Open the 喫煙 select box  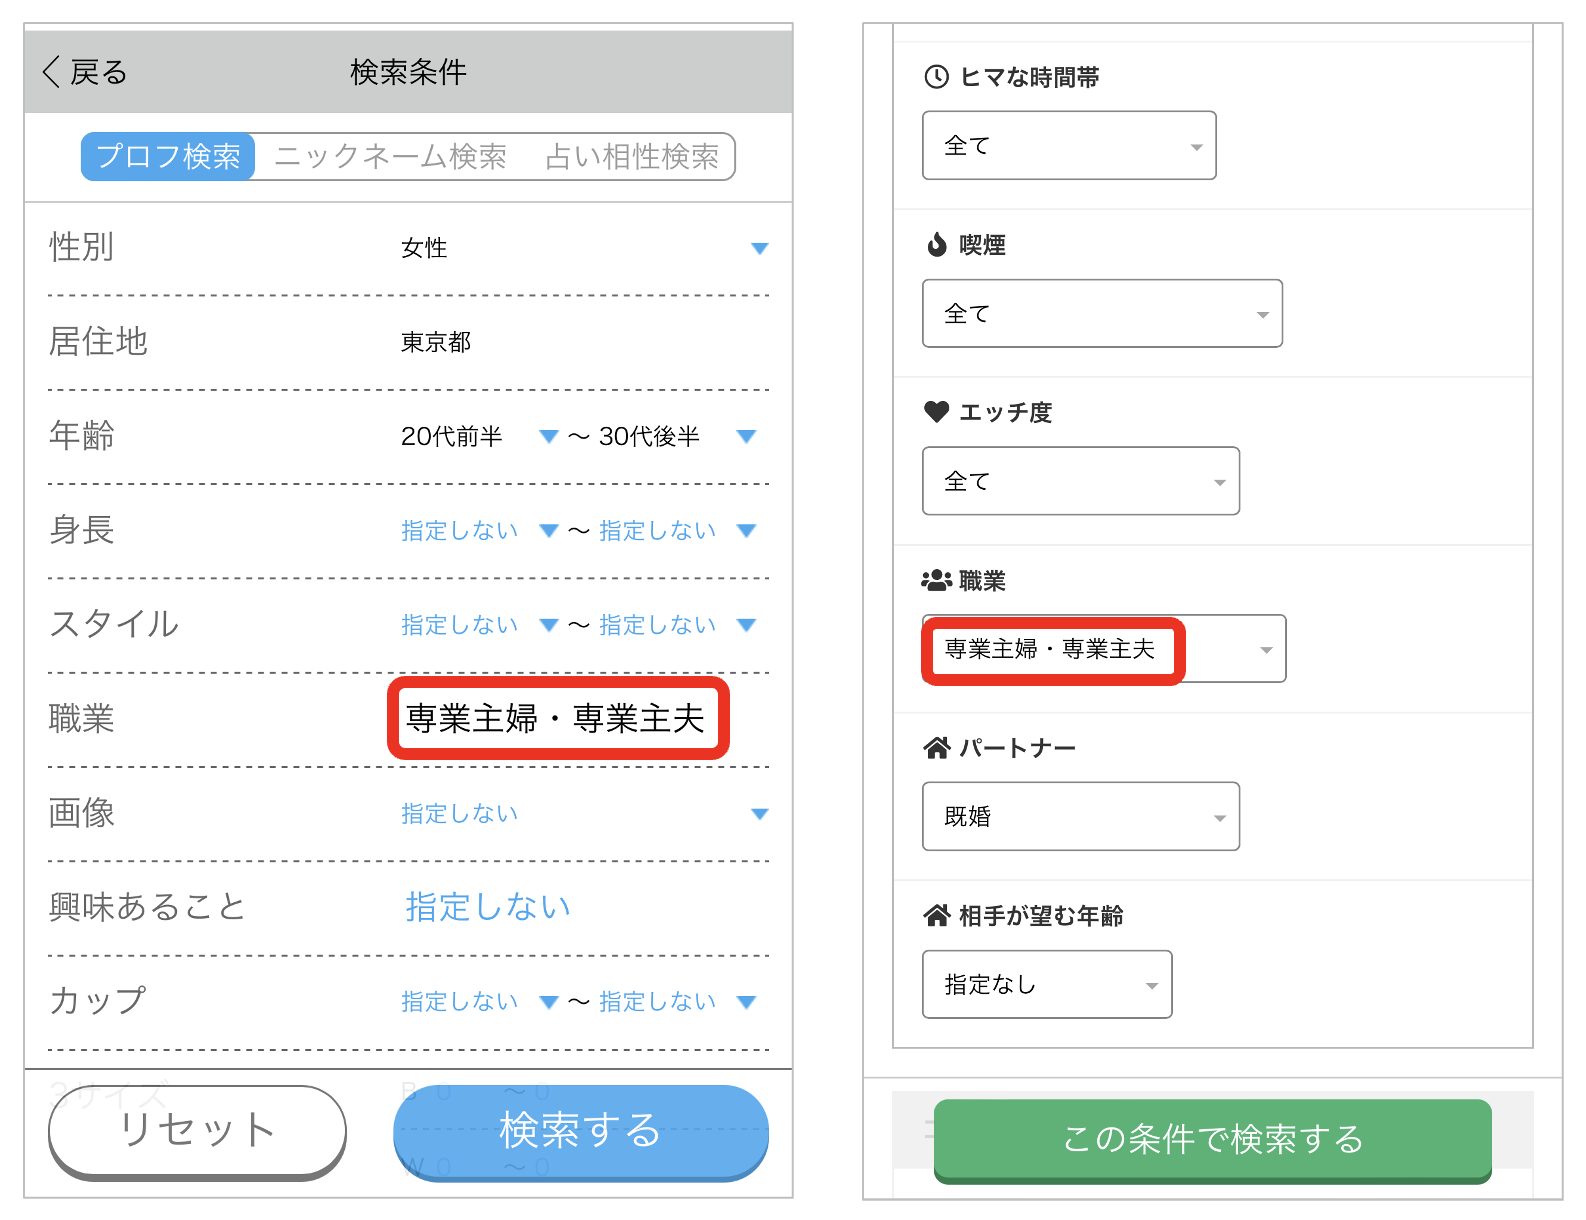[1101, 314]
